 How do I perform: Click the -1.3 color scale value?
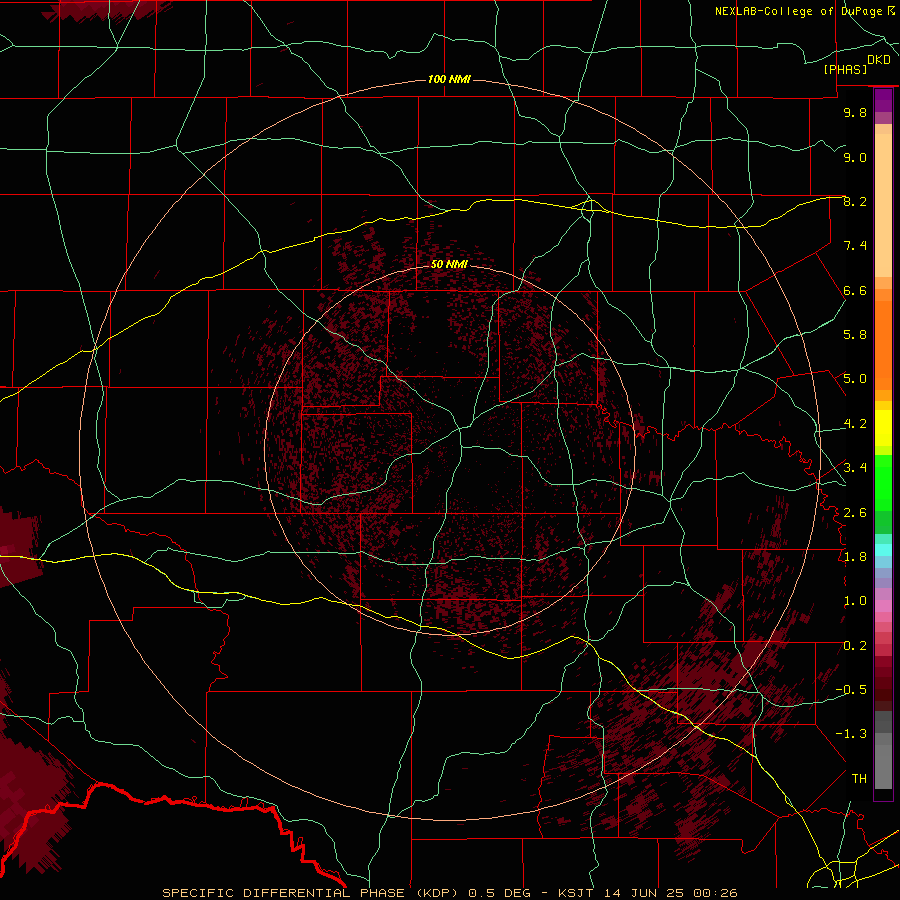pyautogui.click(x=851, y=734)
